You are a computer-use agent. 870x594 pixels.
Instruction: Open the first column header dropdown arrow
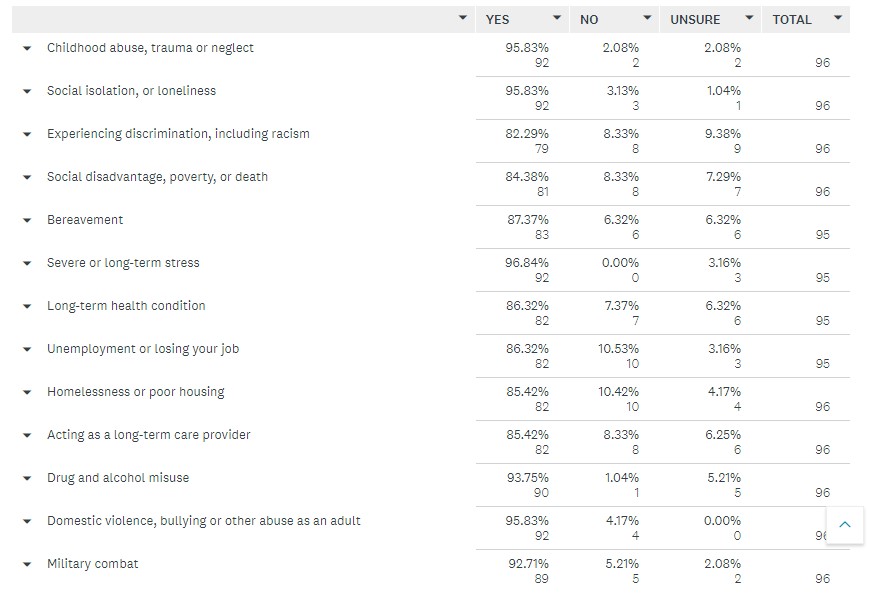[x=461, y=19]
